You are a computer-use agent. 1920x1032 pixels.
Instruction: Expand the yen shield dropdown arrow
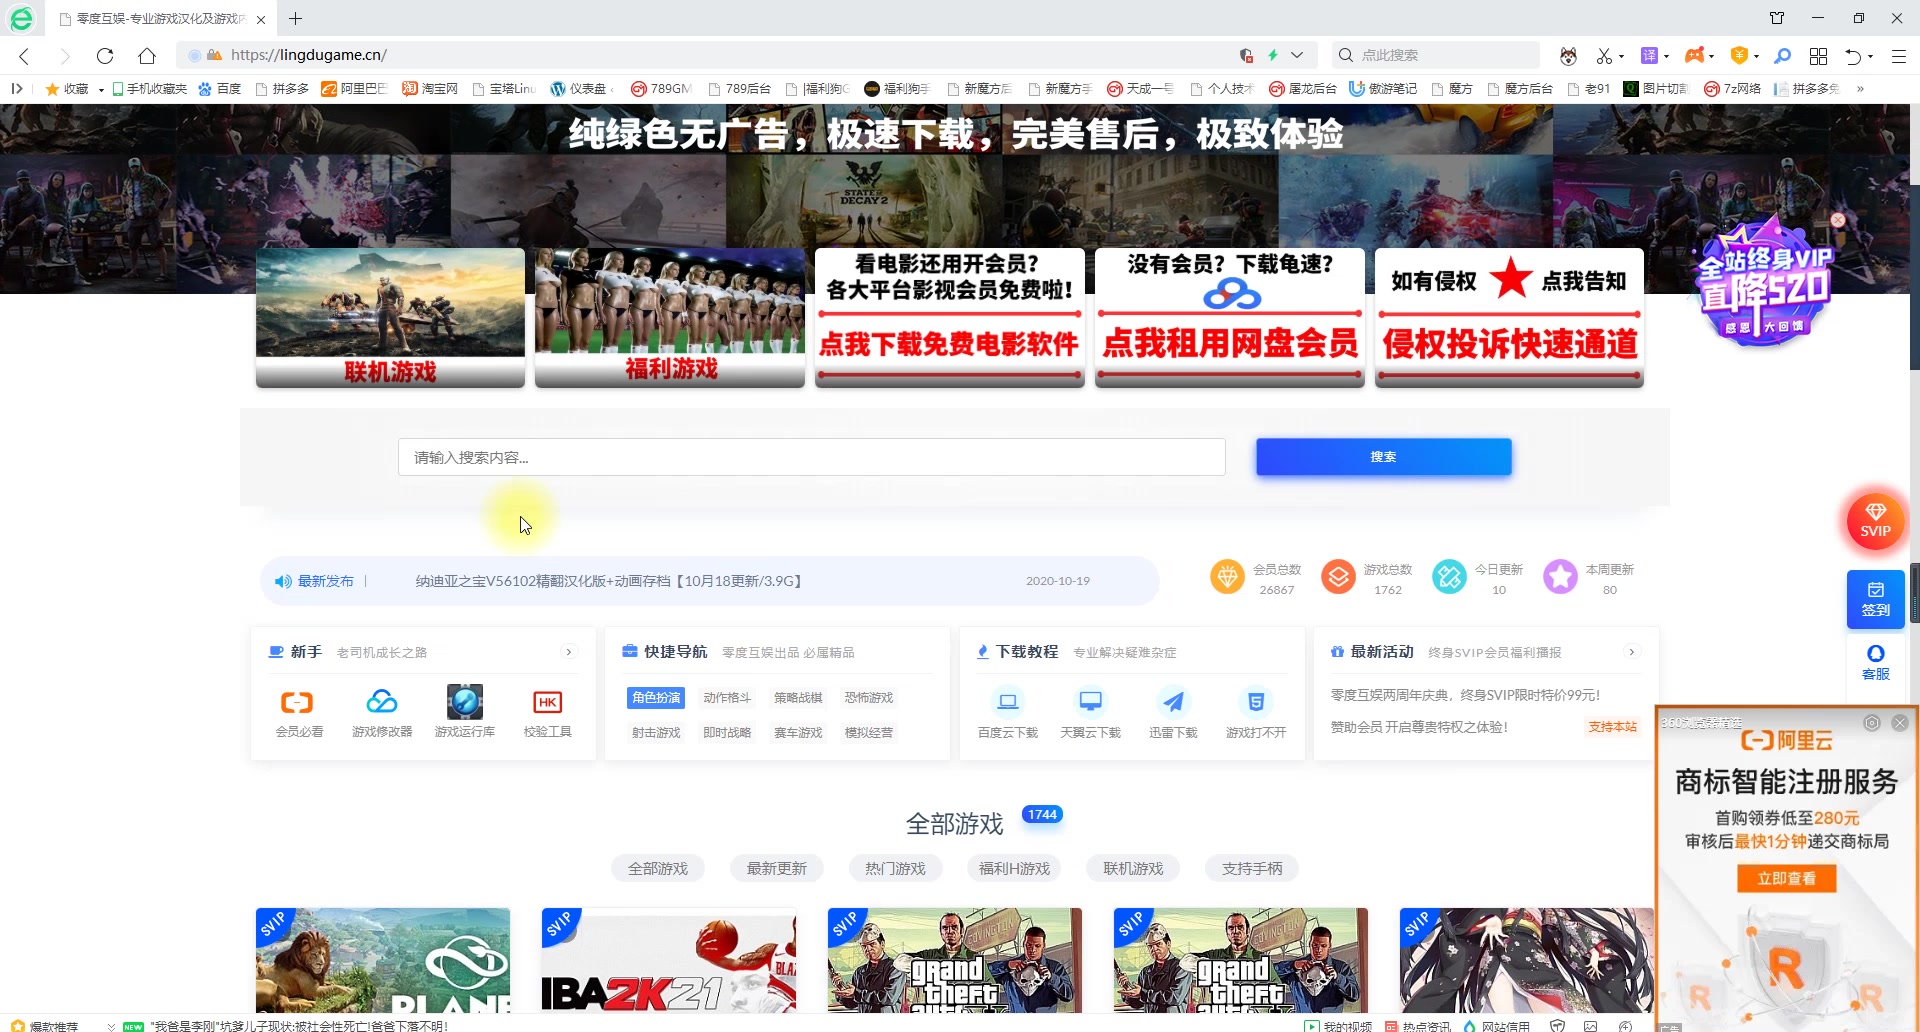point(1756,57)
